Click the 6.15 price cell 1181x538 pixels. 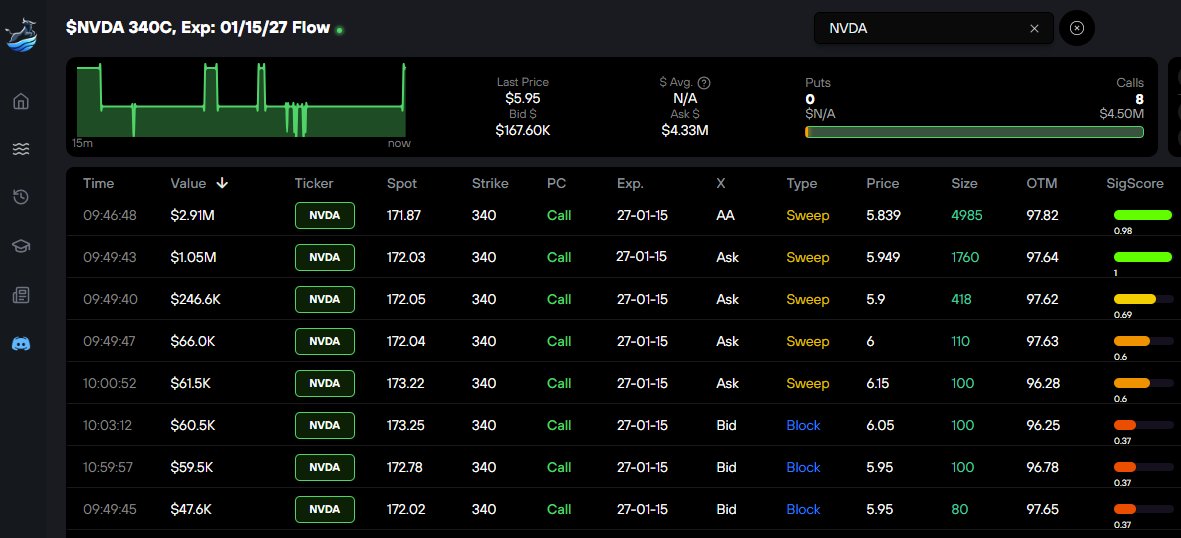[x=878, y=384]
